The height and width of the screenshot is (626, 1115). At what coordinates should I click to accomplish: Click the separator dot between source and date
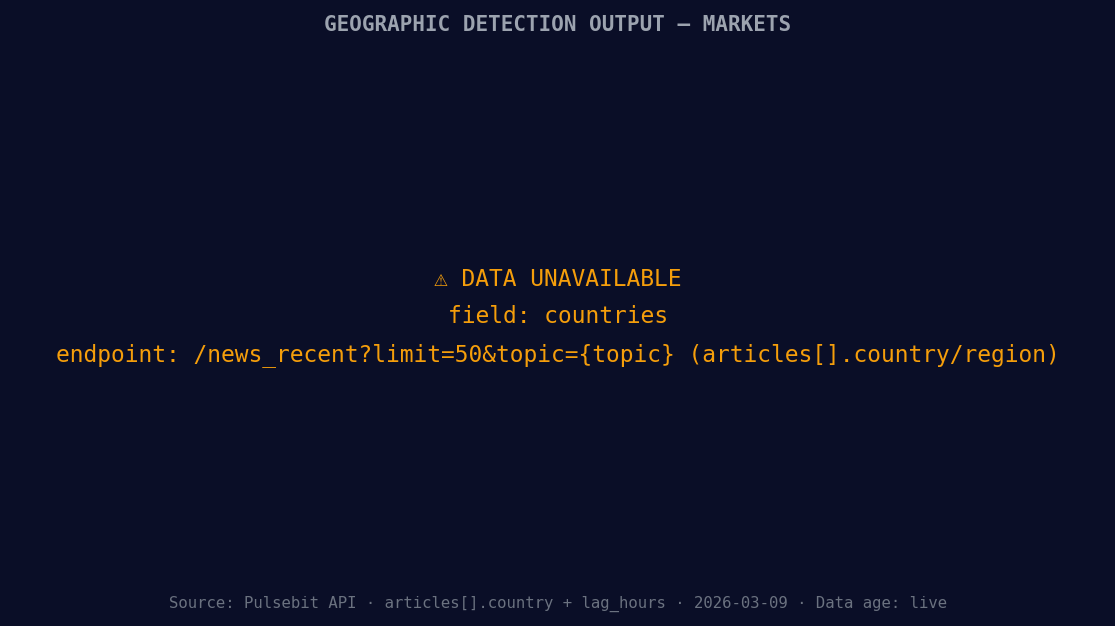679,602
